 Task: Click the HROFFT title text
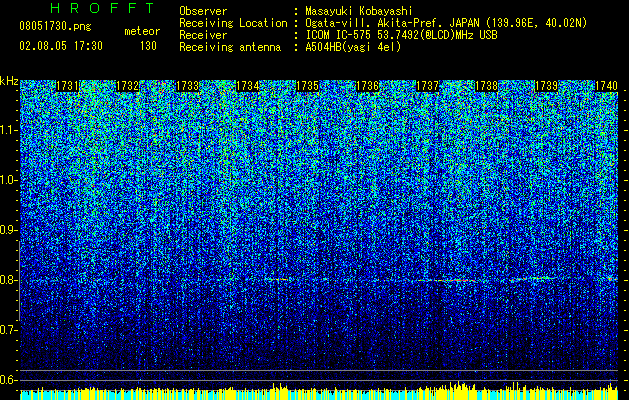click(103, 8)
